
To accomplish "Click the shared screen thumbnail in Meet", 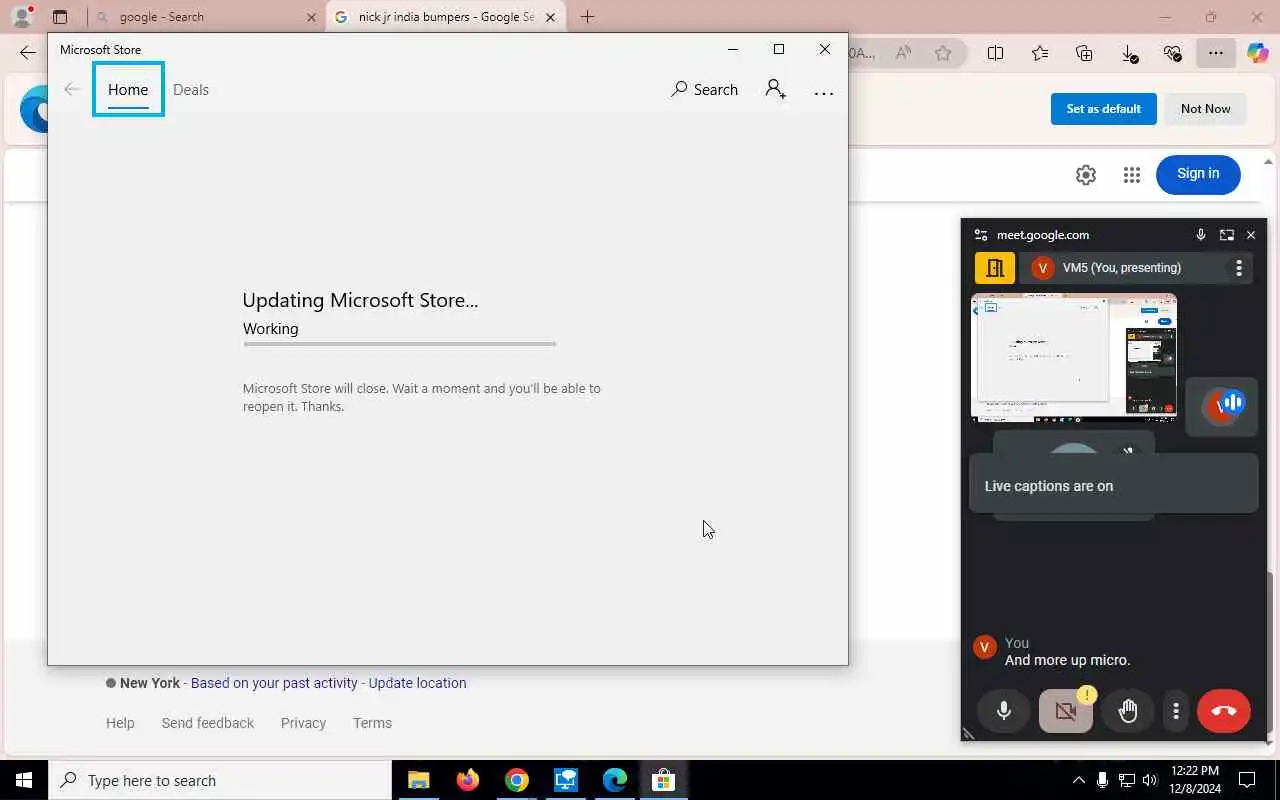I will point(1074,357).
